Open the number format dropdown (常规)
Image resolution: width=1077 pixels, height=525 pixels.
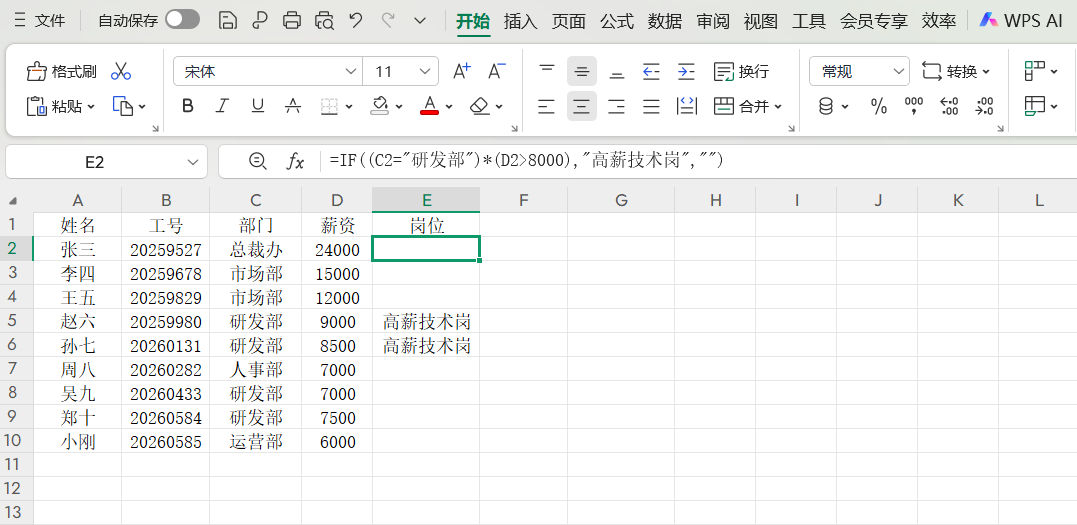tap(898, 72)
